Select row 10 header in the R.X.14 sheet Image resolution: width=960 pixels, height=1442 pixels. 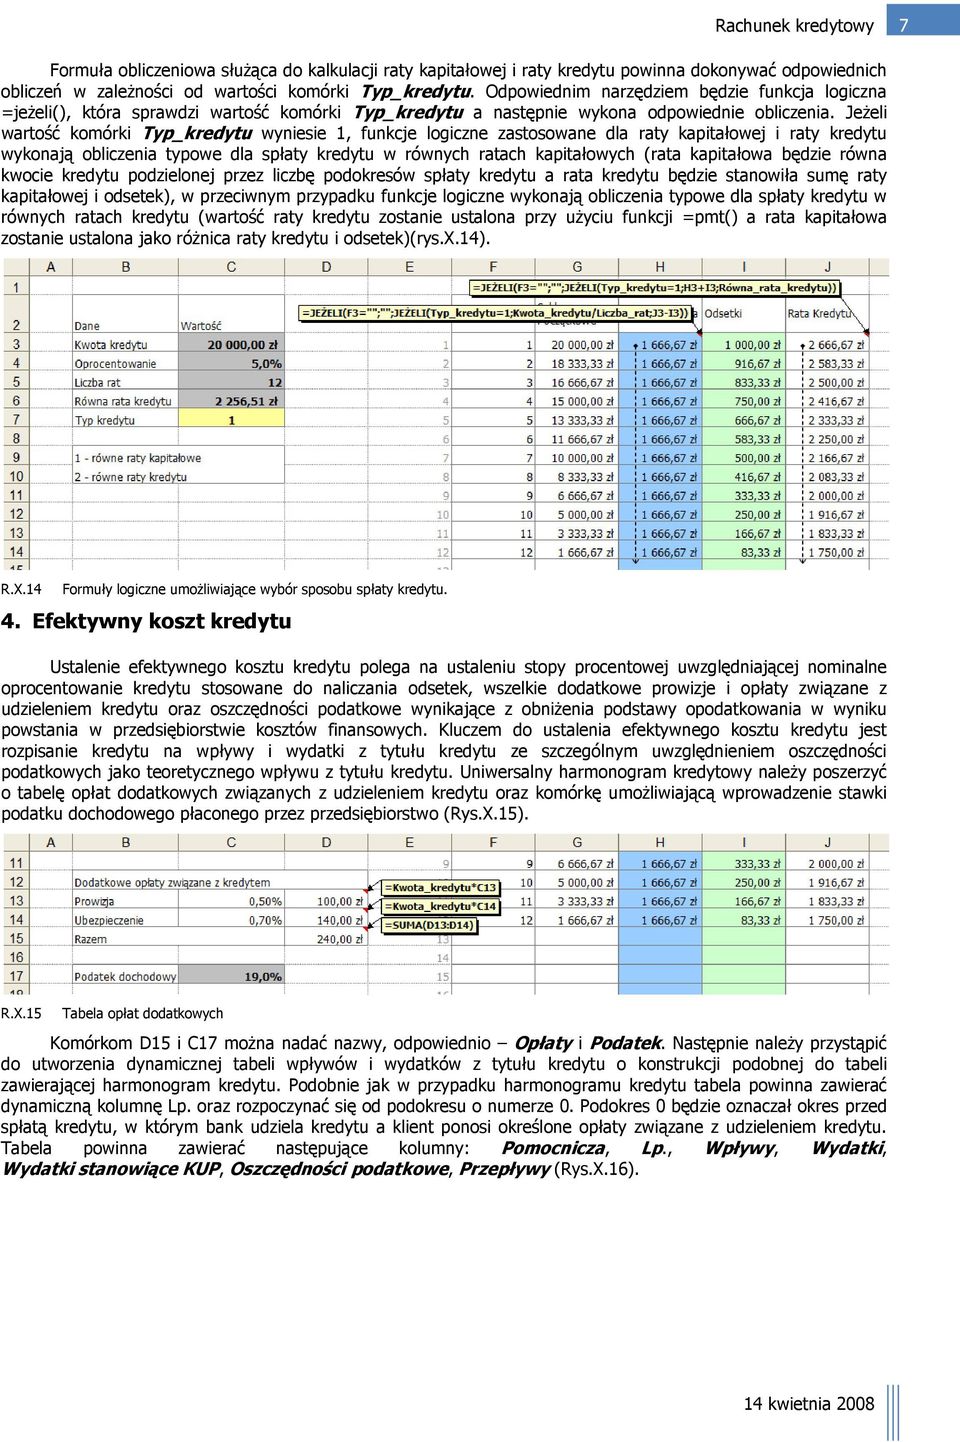[x=16, y=477]
